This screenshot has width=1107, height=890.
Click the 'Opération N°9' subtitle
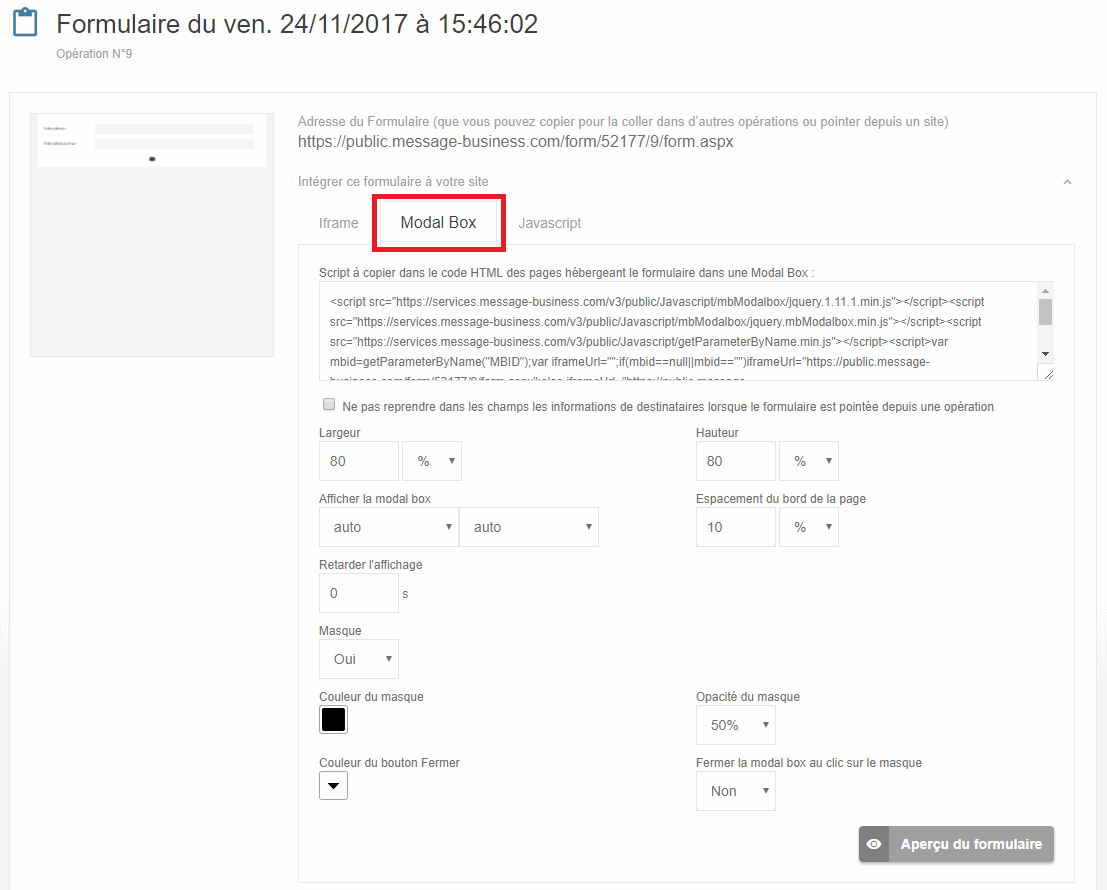pyautogui.click(x=94, y=54)
